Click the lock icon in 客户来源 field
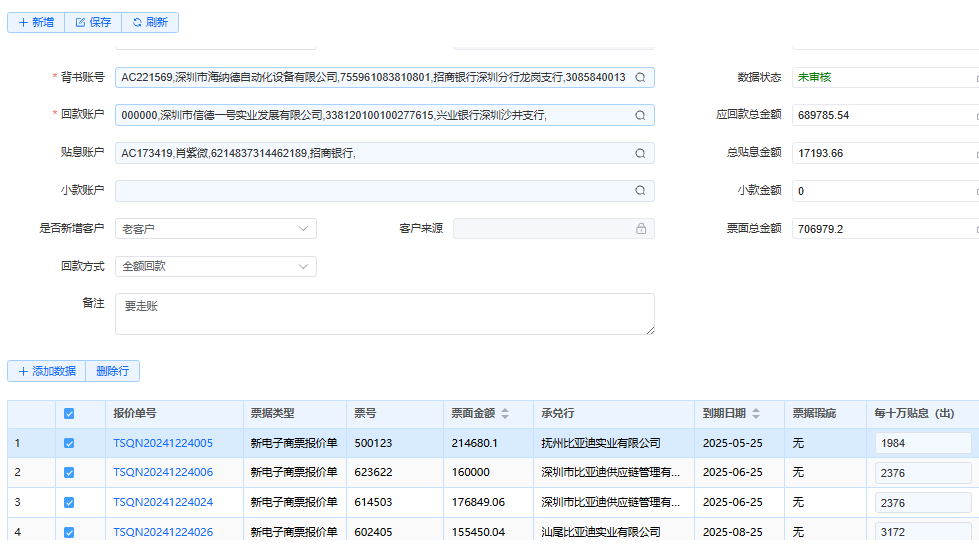 (641, 229)
